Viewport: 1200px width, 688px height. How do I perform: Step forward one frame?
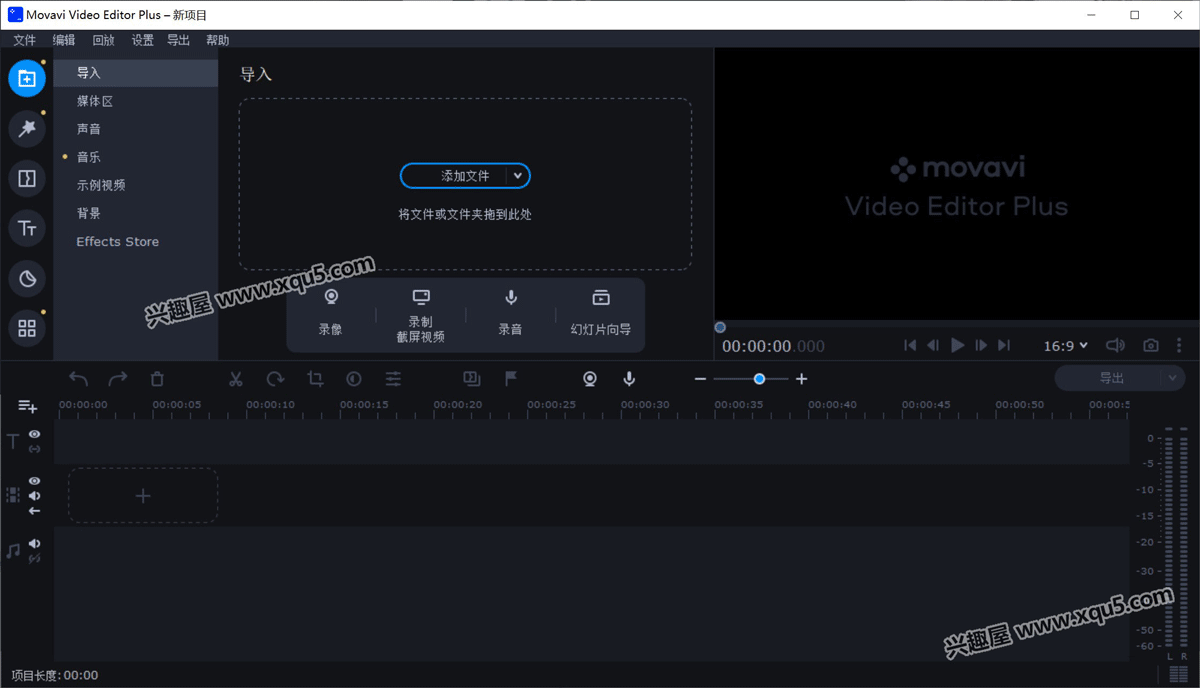(981, 345)
